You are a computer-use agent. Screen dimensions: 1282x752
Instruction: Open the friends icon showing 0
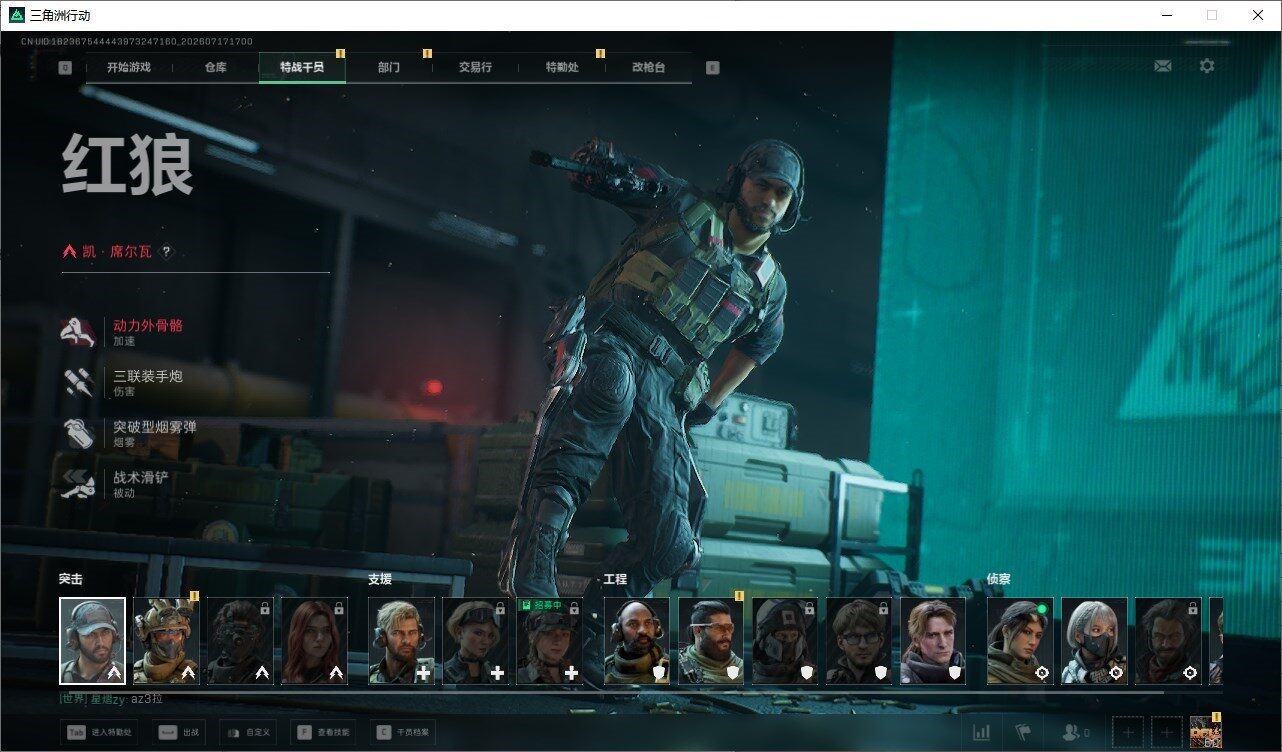(1075, 733)
